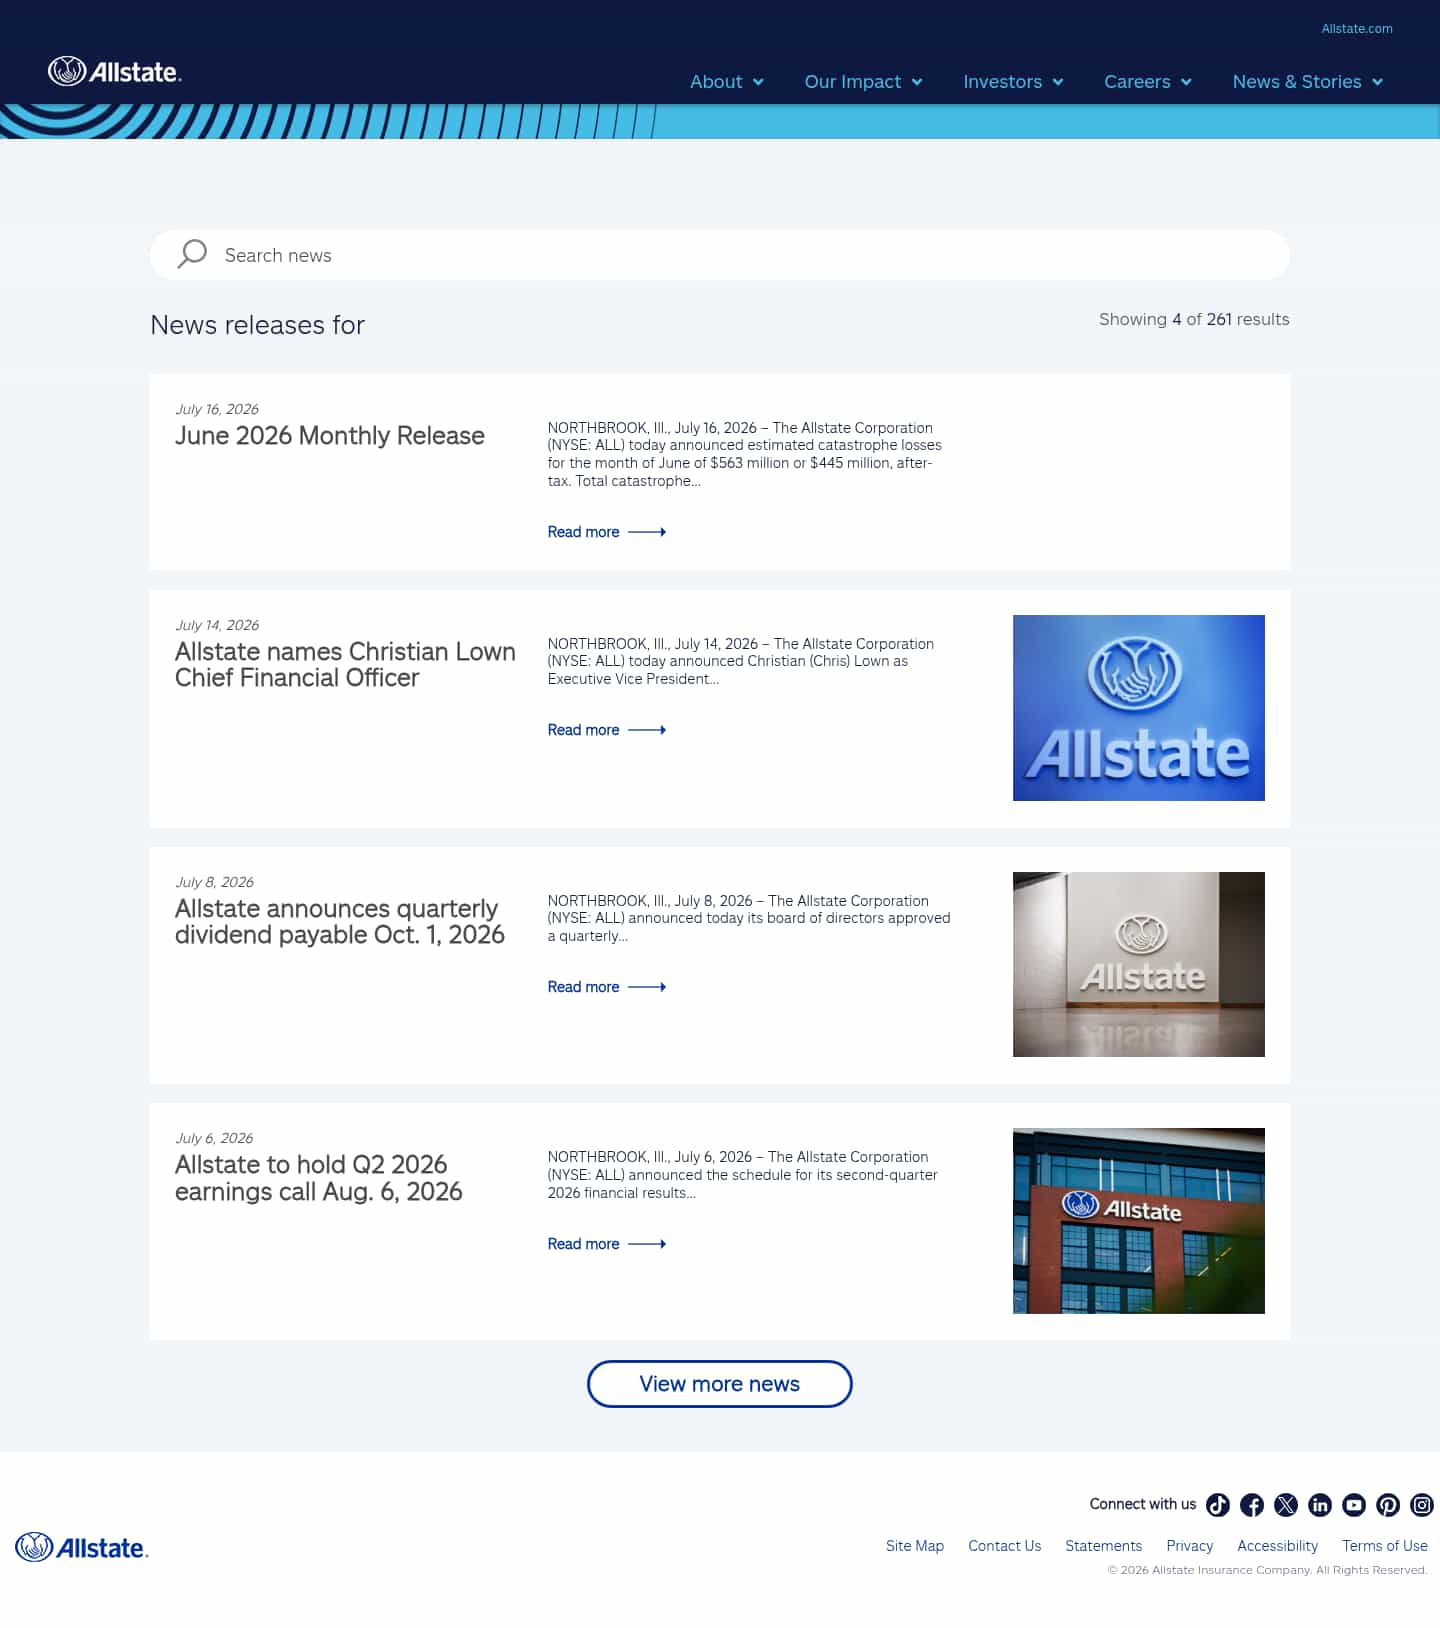Click the July 14, 2026 date label
The image size is (1440, 1628).
pos(217,625)
